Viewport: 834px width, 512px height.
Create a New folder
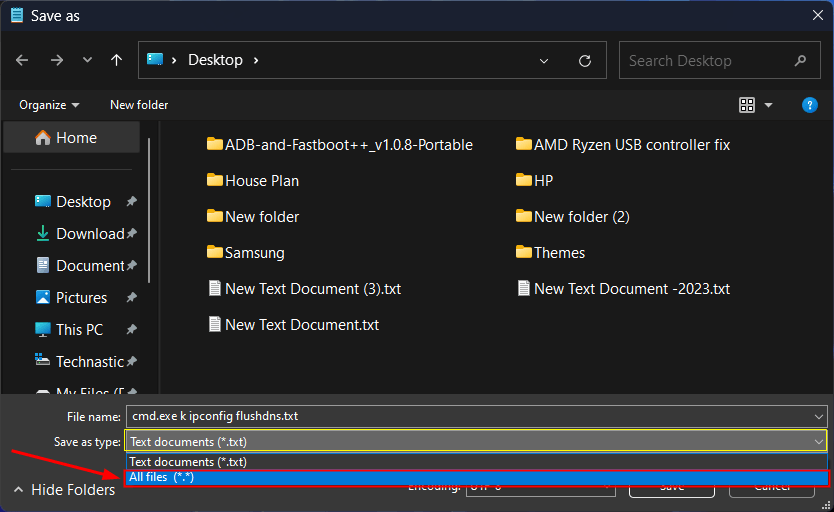click(139, 105)
